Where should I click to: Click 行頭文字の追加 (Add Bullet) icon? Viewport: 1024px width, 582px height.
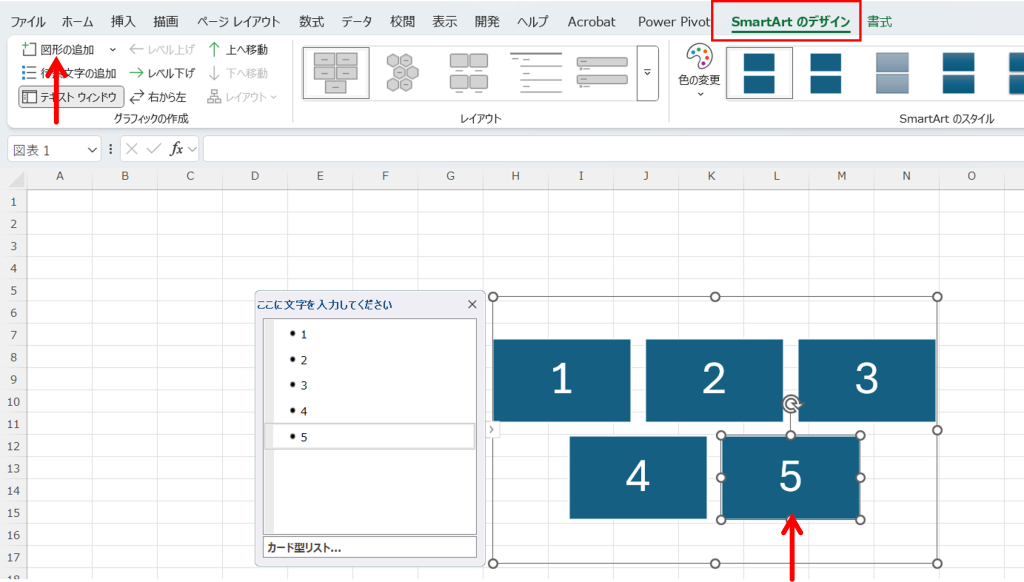coord(29,73)
